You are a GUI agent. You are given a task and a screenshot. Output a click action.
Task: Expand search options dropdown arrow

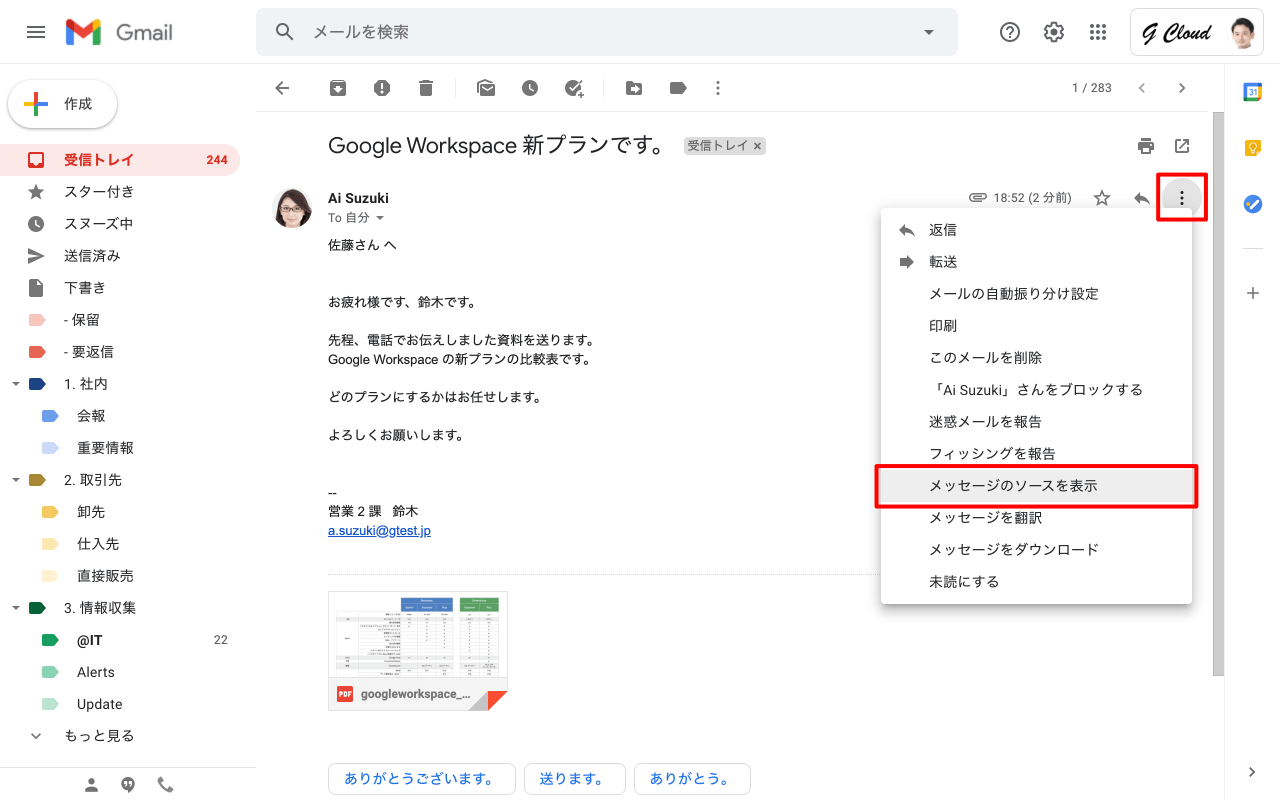pos(928,32)
